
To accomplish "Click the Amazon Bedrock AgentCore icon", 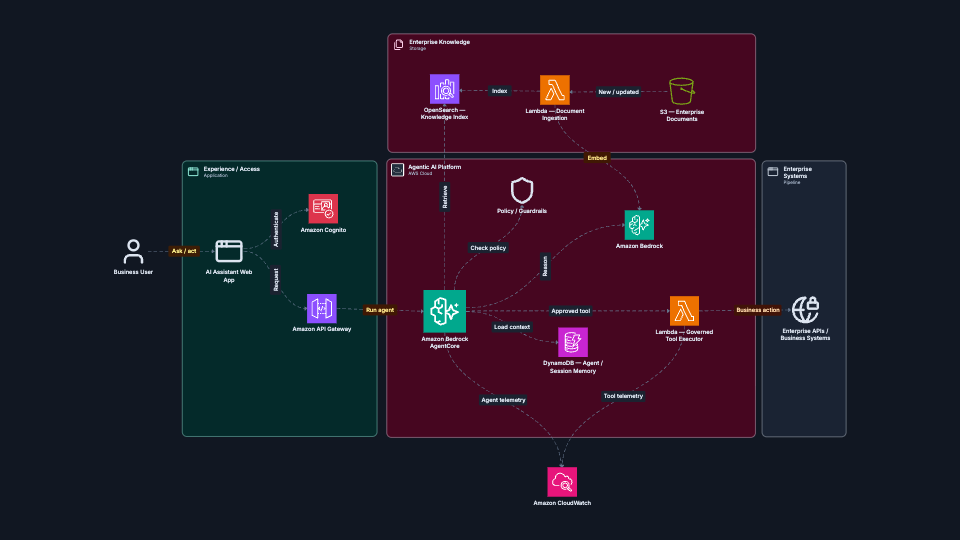I will [x=444, y=311].
